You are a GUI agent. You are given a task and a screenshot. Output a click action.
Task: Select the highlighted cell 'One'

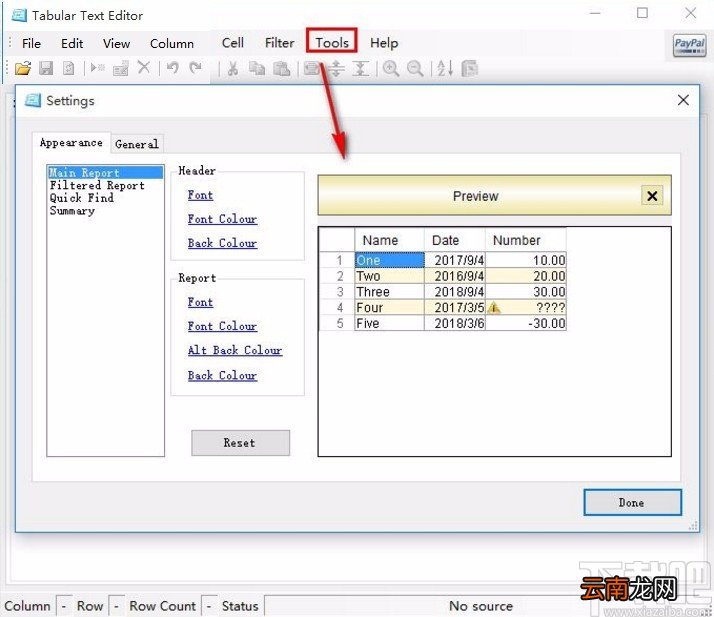point(389,260)
